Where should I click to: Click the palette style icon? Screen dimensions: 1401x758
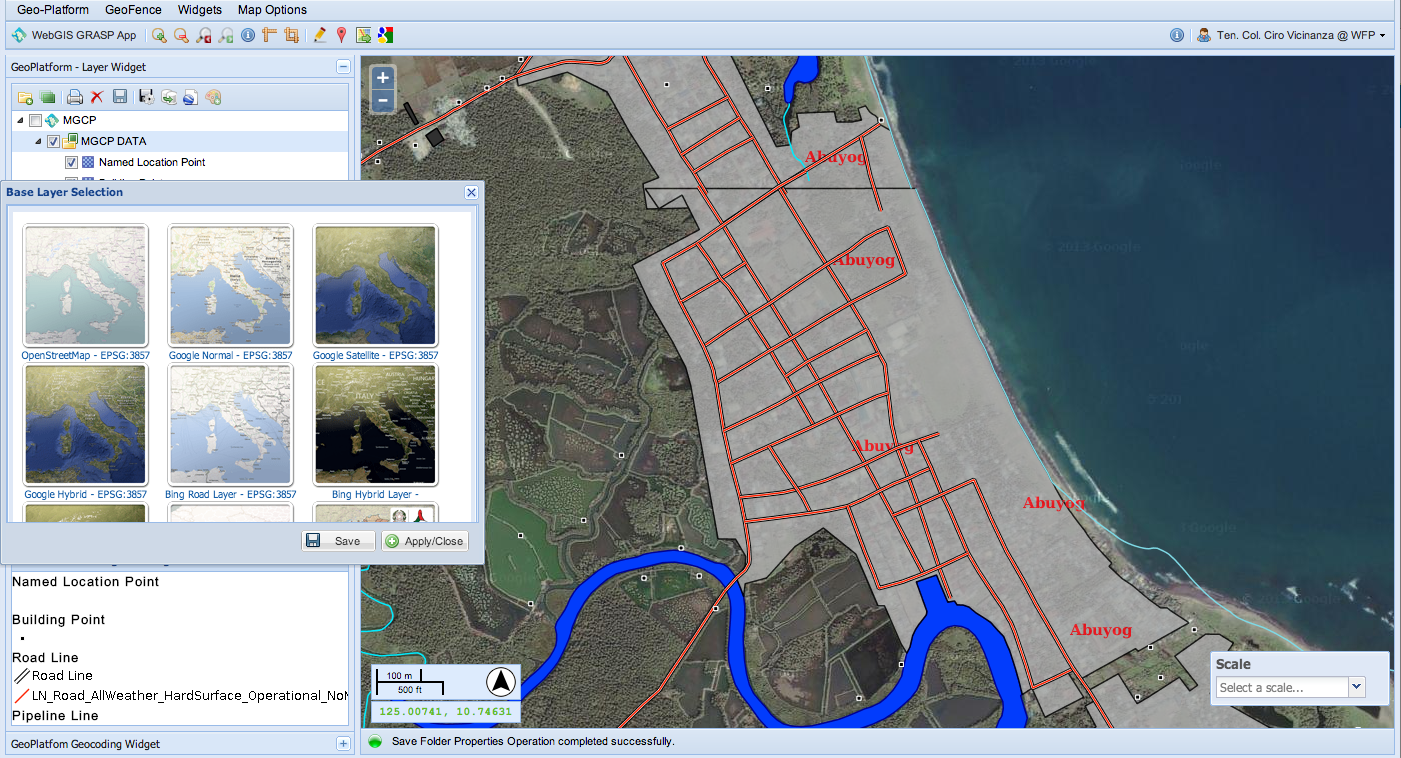pyautogui.click(x=213, y=97)
